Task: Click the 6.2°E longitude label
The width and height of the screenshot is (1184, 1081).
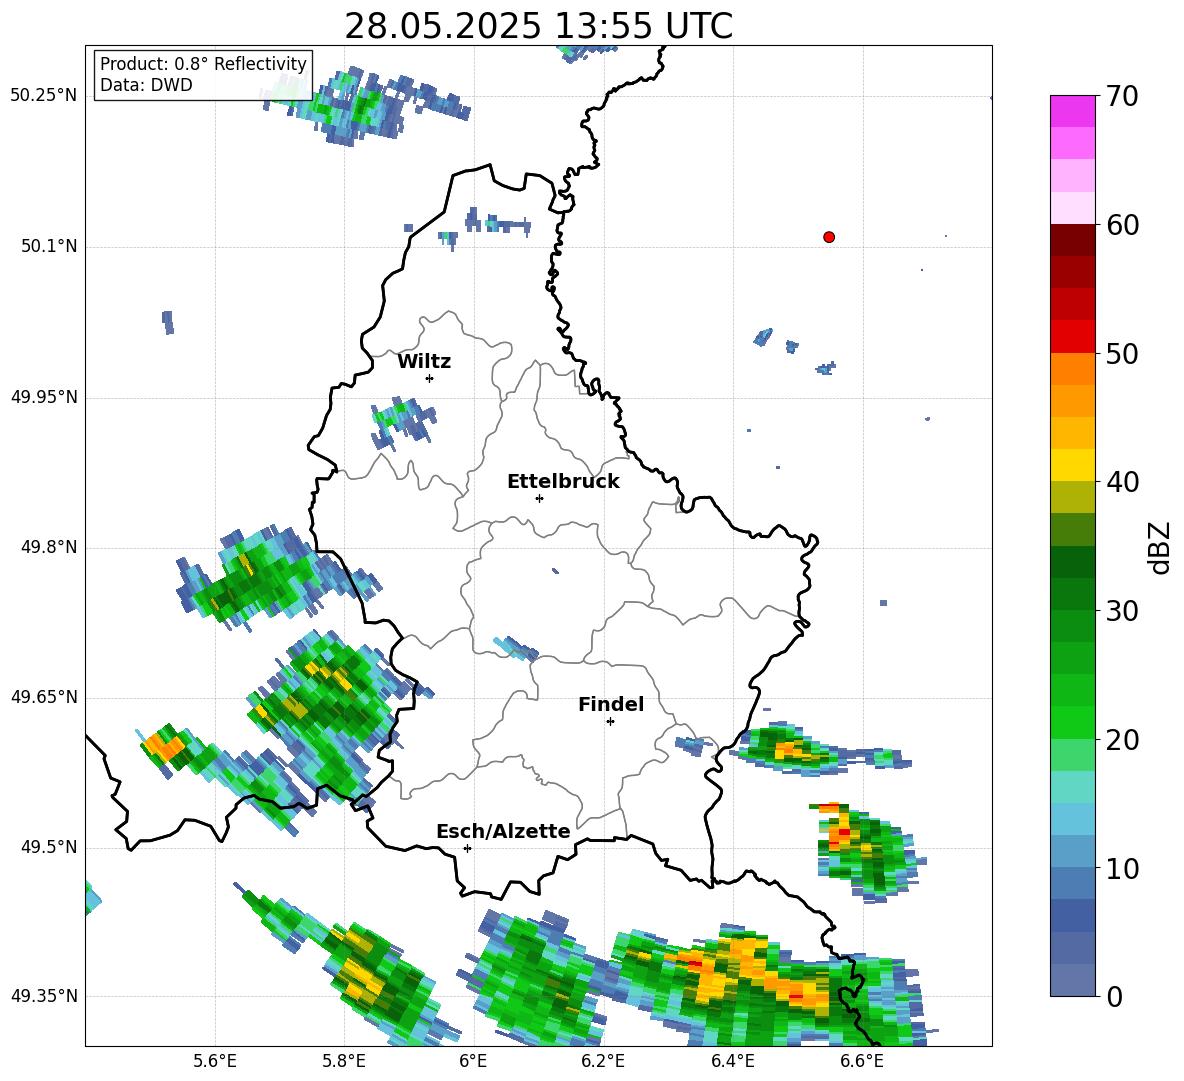Action: (x=603, y=1061)
